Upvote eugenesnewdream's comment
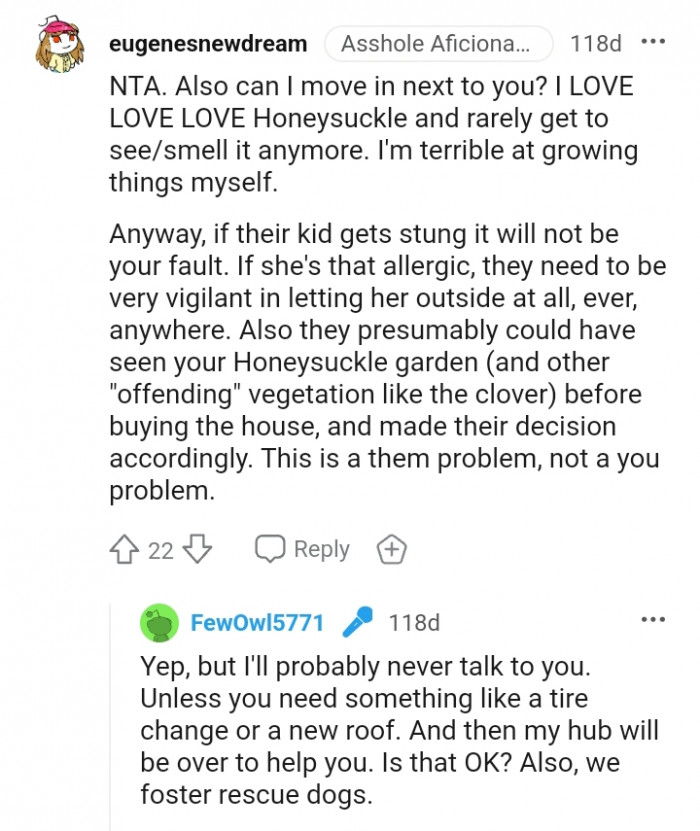Image resolution: width=700 pixels, height=831 pixels. tap(122, 548)
